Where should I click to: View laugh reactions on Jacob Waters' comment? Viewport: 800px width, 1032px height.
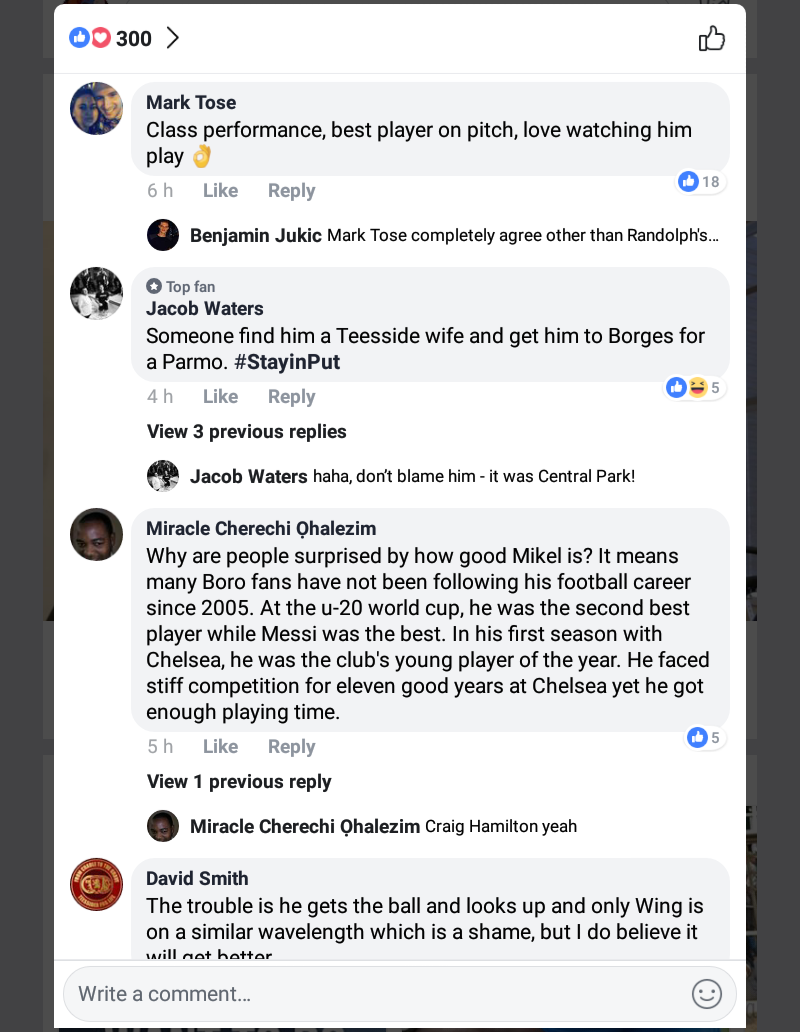(x=697, y=388)
